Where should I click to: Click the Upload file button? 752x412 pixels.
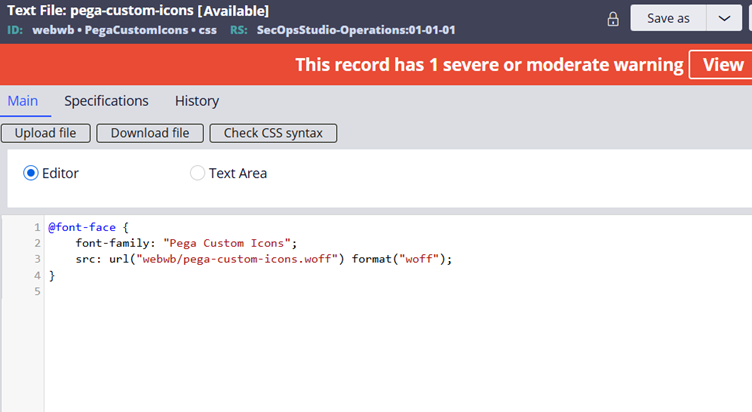click(x=46, y=133)
